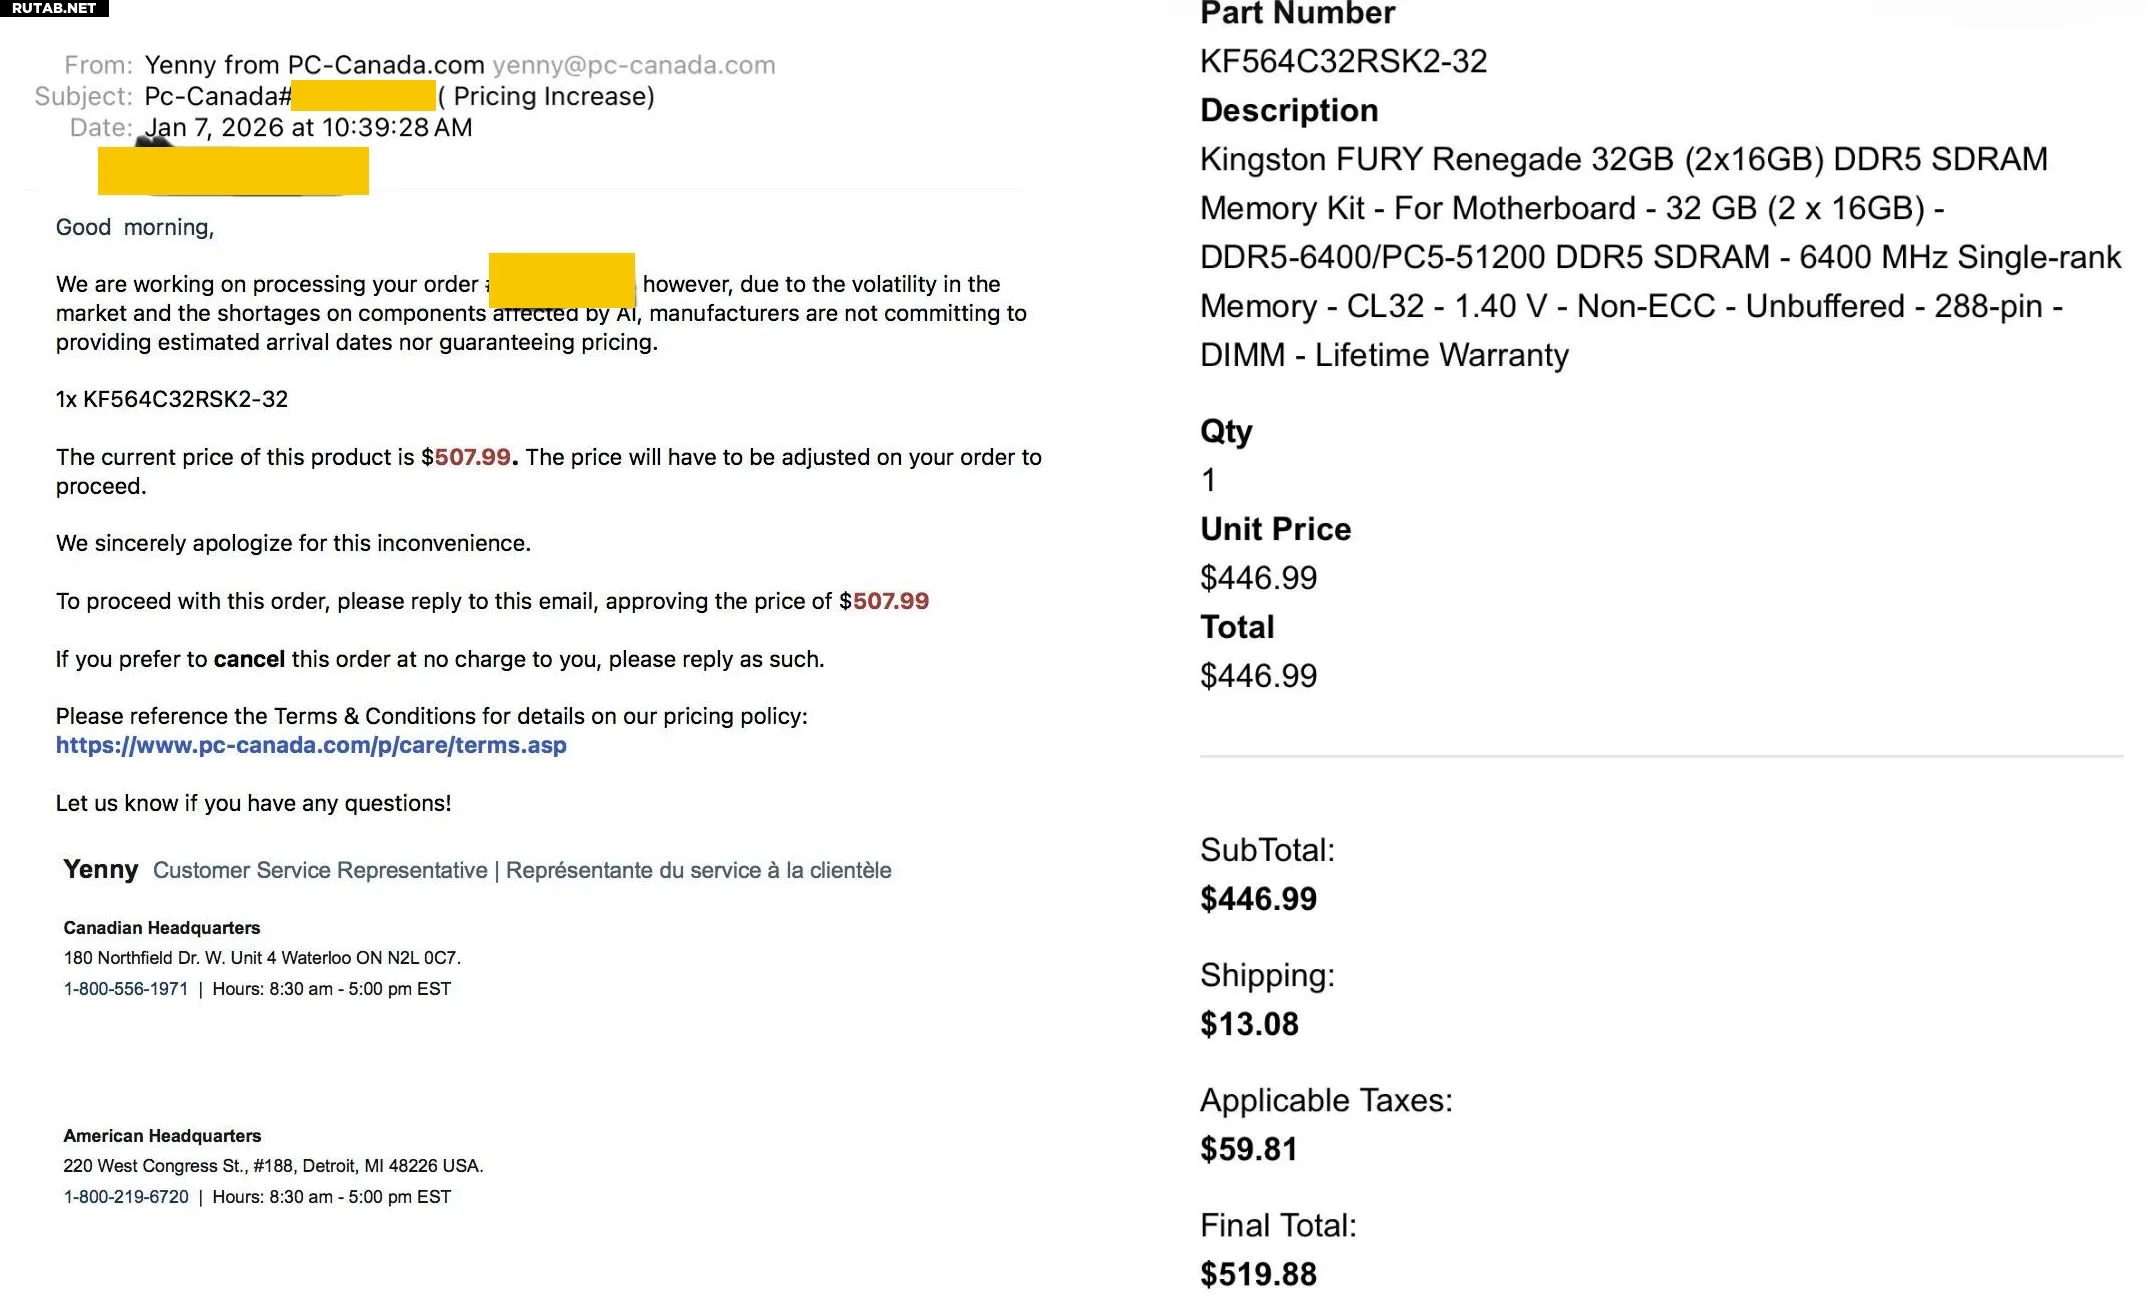Screen dimensions: 2148x1300
Task: Click the American phone number 1-800-219-6720
Action: point(126,1197)
